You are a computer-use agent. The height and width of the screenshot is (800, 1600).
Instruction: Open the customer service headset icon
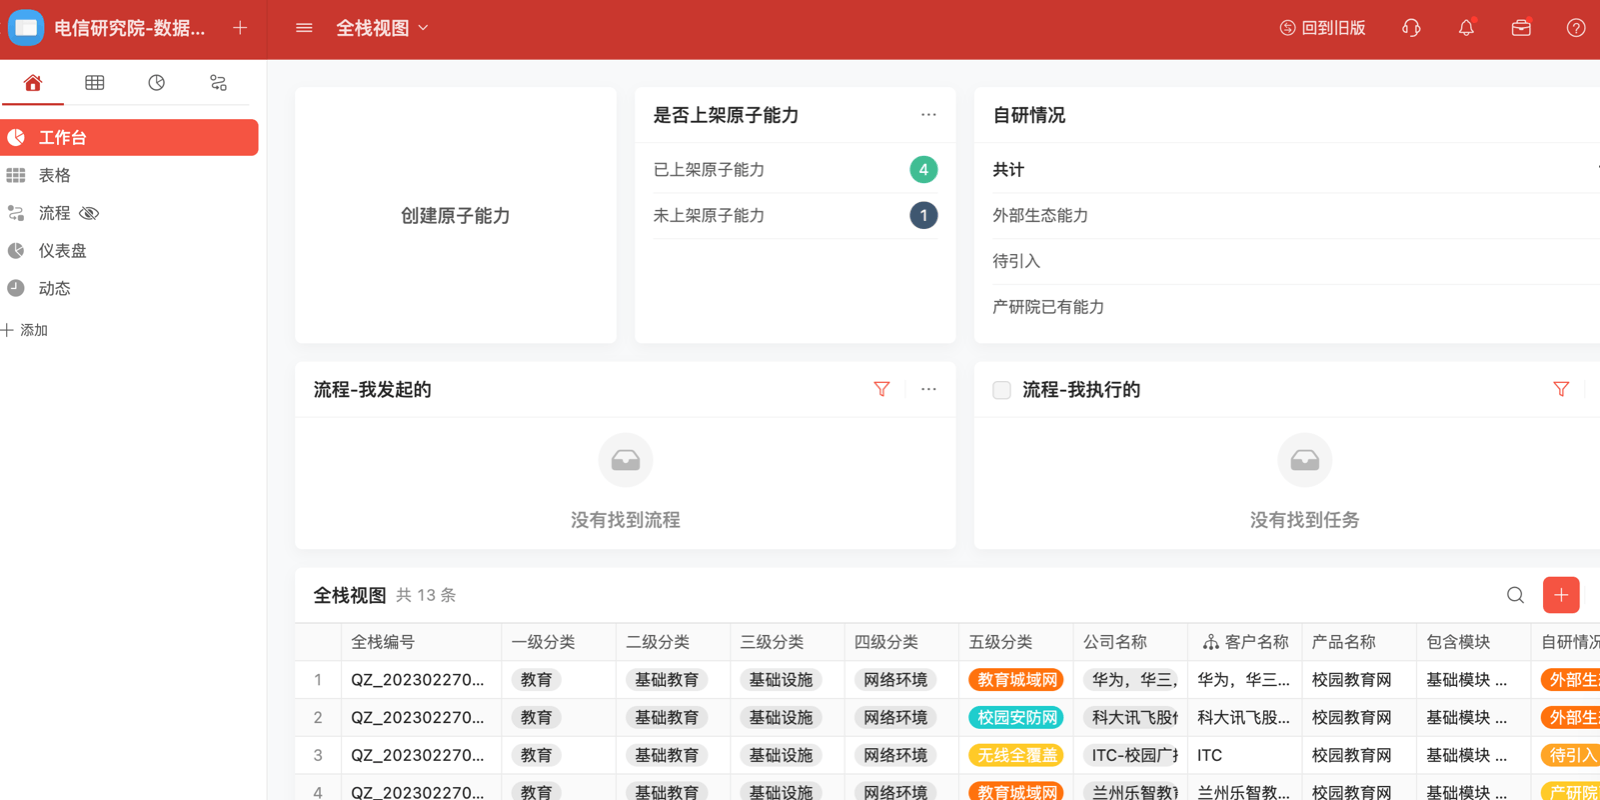1411,28
